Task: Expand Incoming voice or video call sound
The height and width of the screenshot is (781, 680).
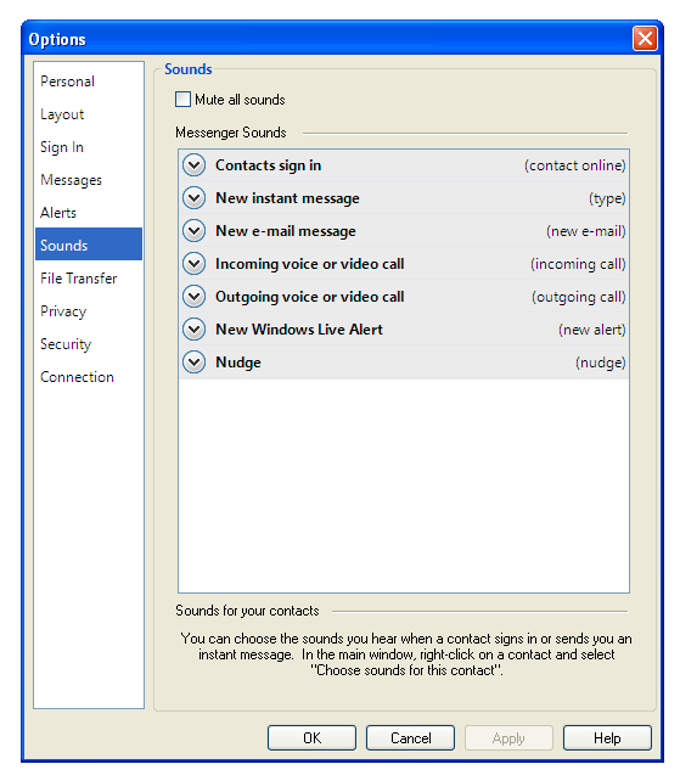Action: coord(194,263)
